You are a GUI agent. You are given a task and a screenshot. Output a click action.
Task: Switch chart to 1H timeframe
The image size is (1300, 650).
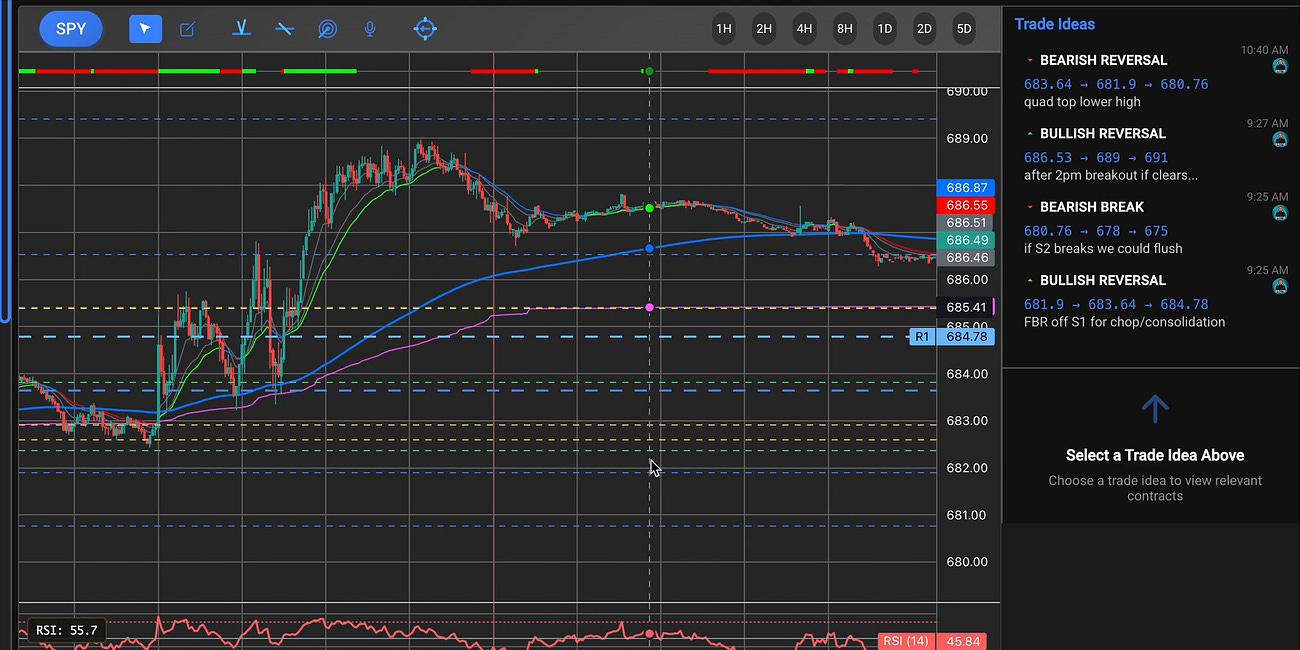click(724, 29)
